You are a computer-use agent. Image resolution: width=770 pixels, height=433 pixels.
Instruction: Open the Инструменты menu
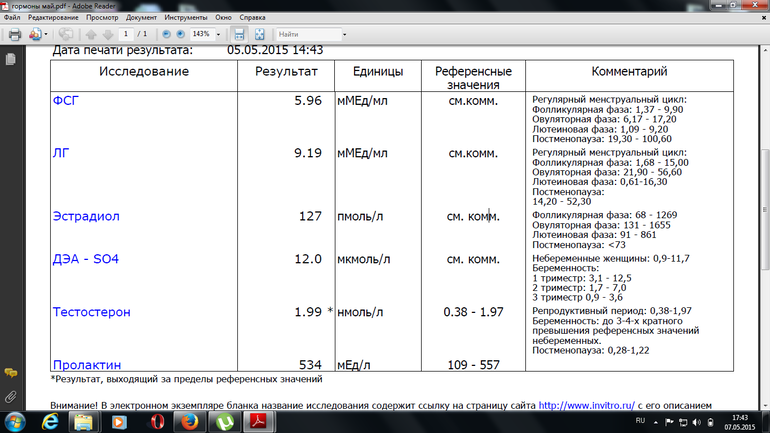pyautogui.click(x=186, y=17)
